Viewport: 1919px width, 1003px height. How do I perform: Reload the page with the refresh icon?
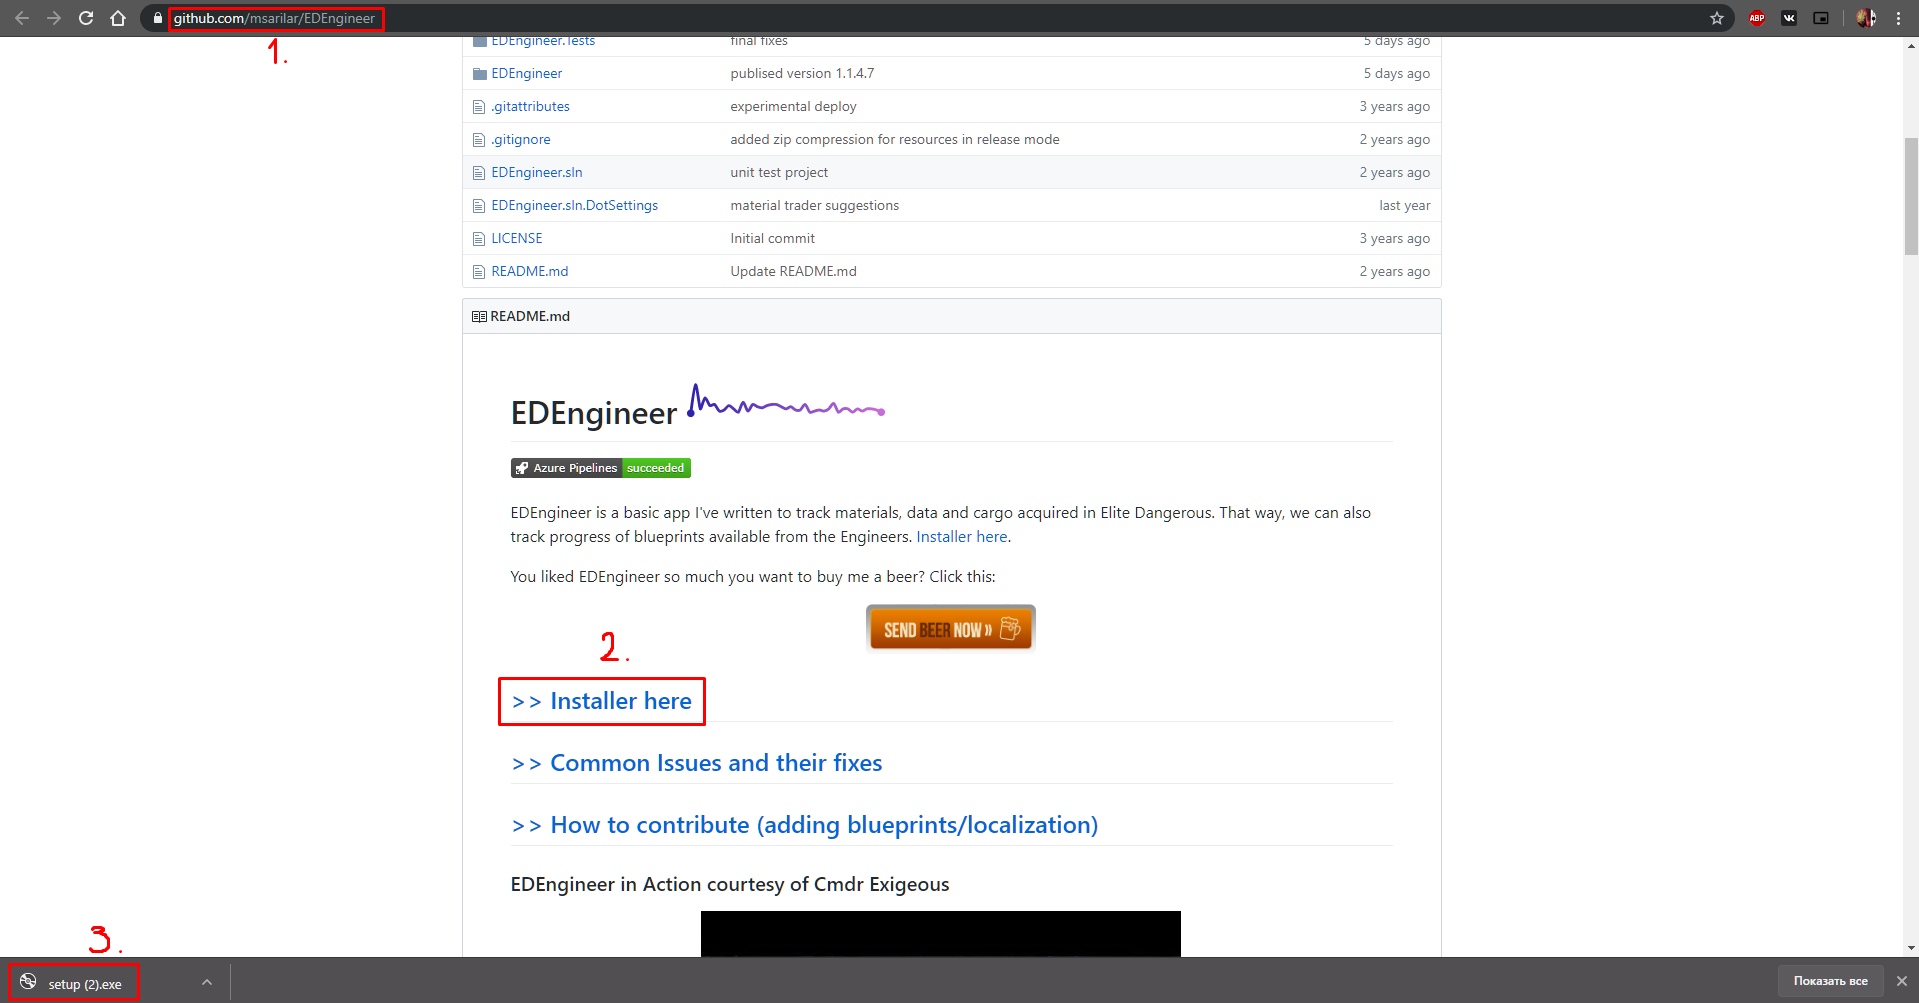(x=86, y=18)
